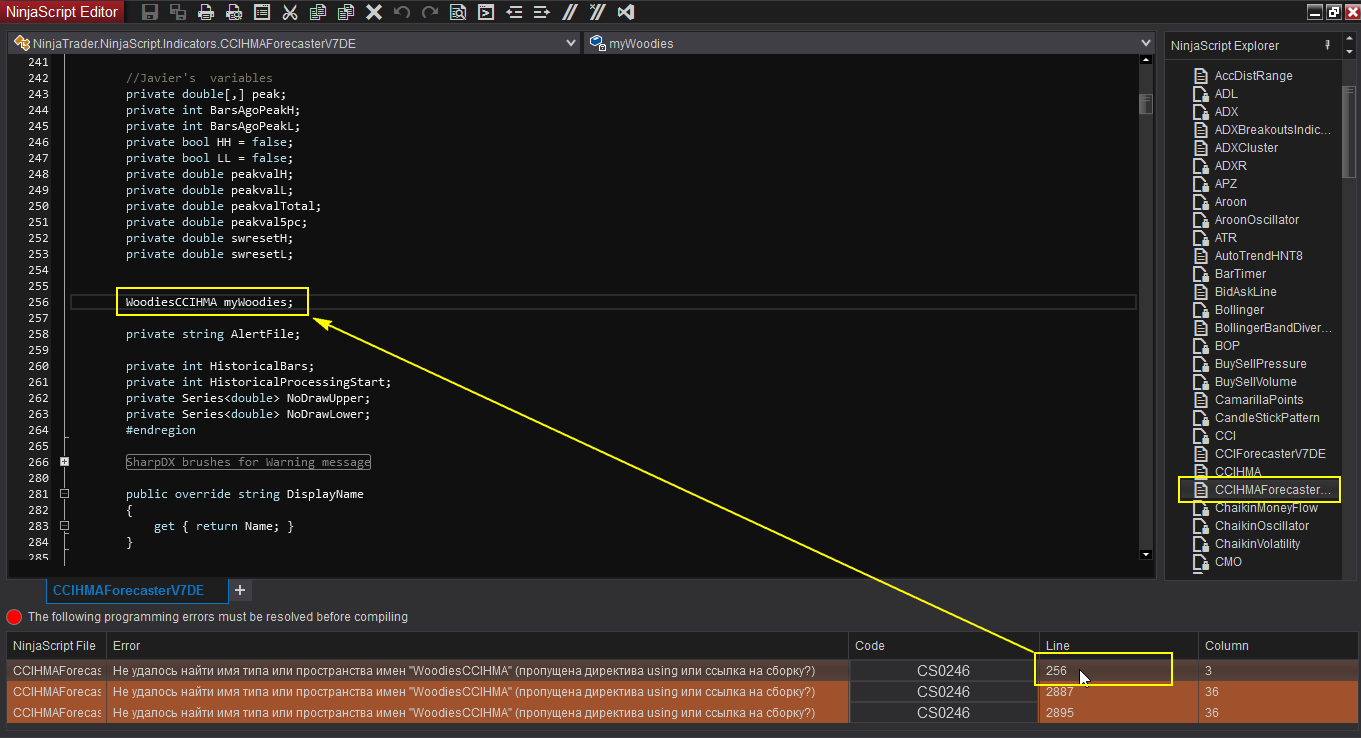Select ADXBreakoutsIndic... in the explorer
Viewport: 1361px width, 738px height.
1273,130
